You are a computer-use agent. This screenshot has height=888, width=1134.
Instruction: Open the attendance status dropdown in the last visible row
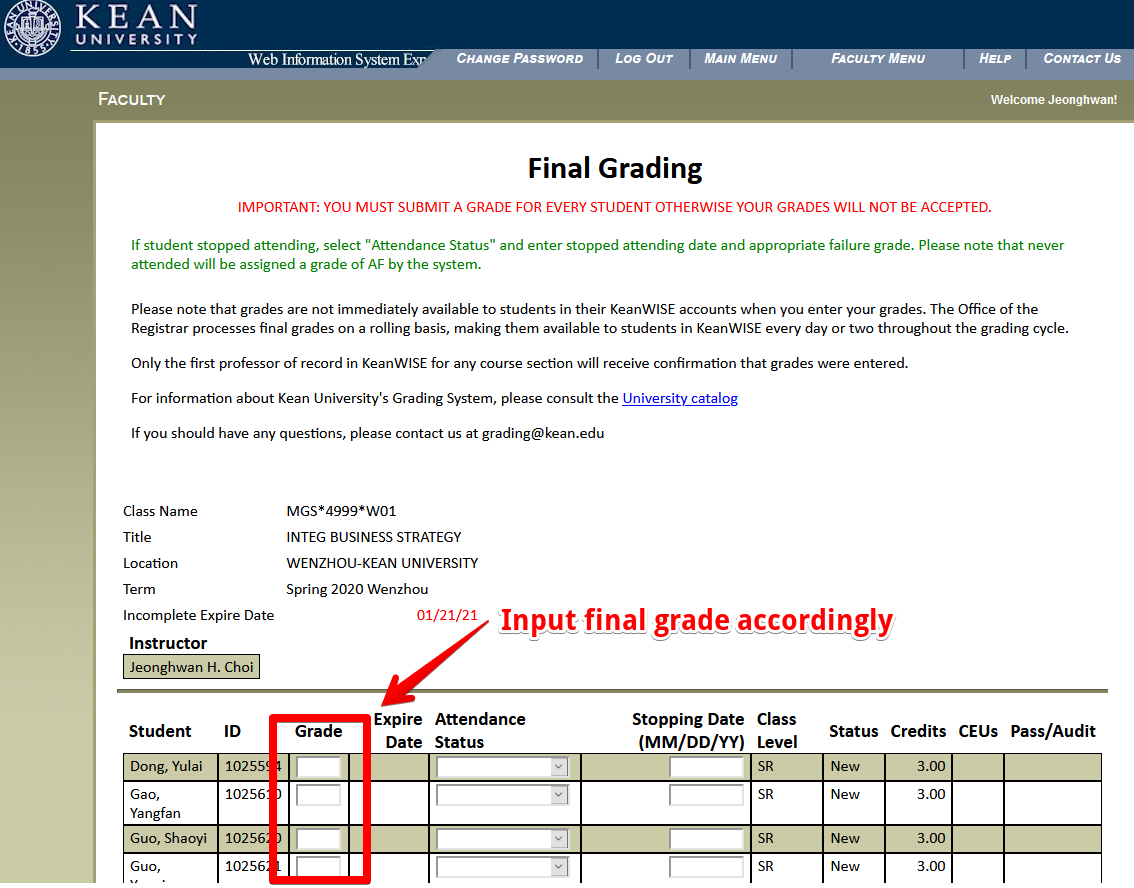(x=503, y=868)
